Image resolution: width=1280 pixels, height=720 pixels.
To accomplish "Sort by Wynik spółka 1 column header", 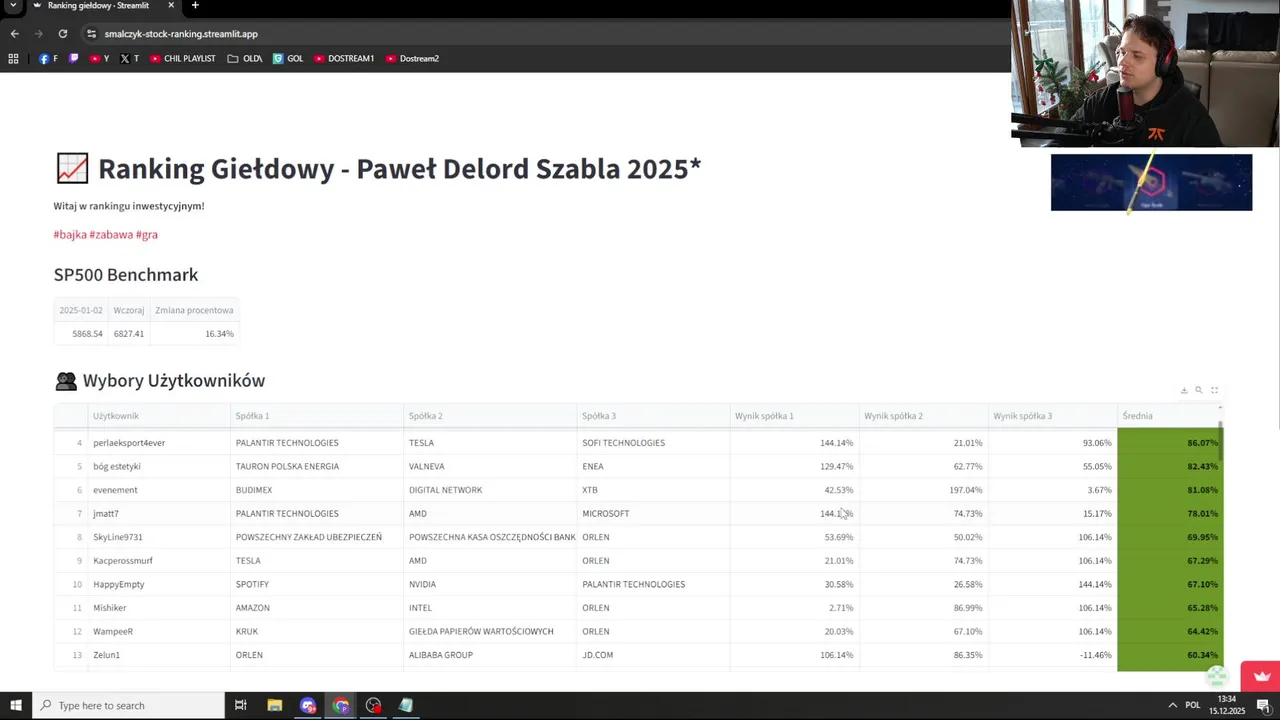I will (794, 416).
